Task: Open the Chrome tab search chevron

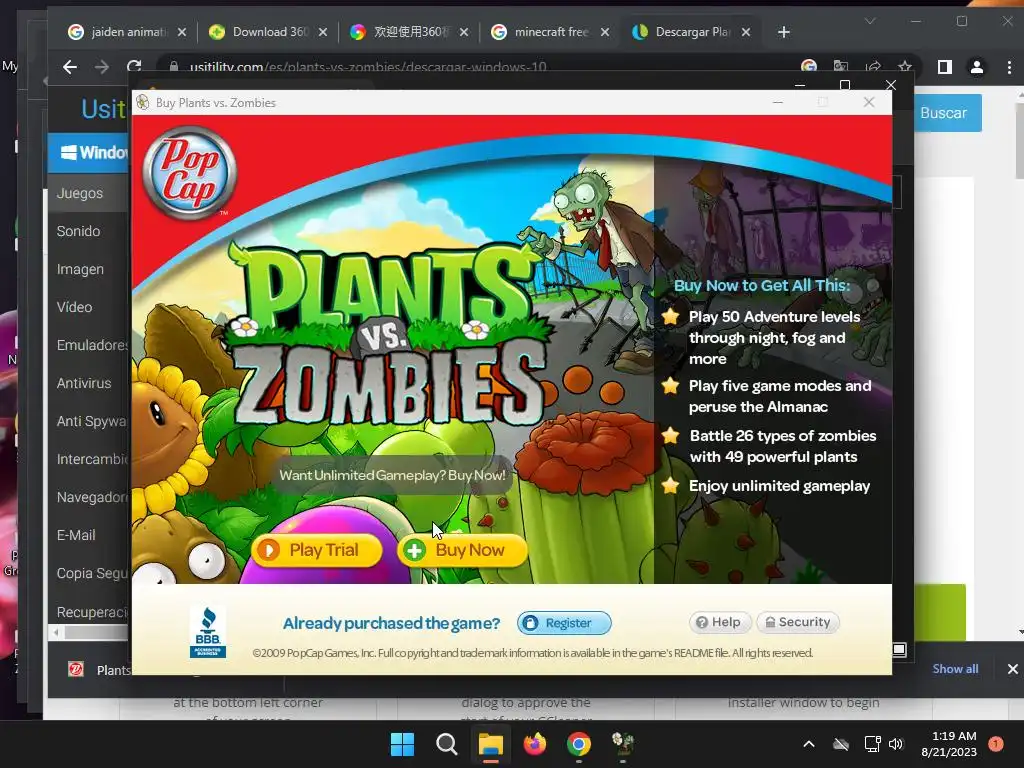Action: click(870, 21)
